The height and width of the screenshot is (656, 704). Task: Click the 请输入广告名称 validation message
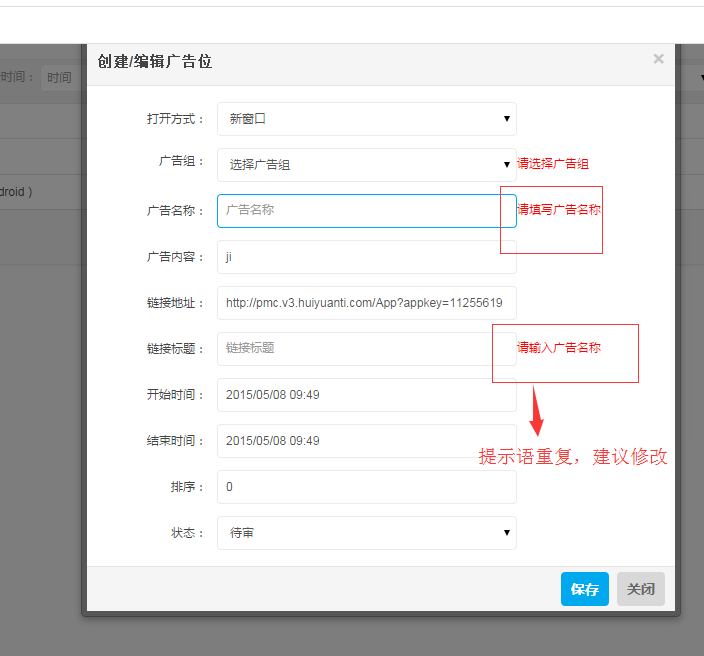(x=559, y=348)
